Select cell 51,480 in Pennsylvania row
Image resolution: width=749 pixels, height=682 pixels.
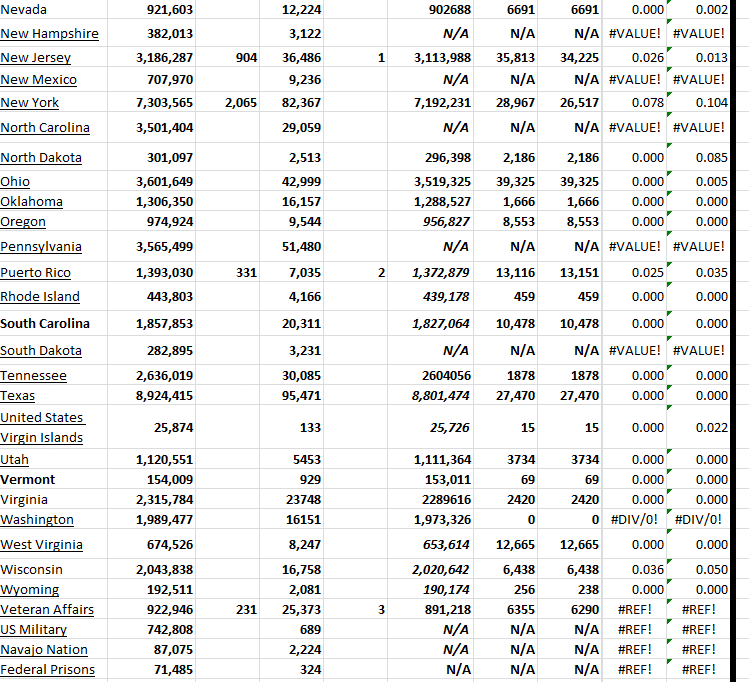pos(291,246)
